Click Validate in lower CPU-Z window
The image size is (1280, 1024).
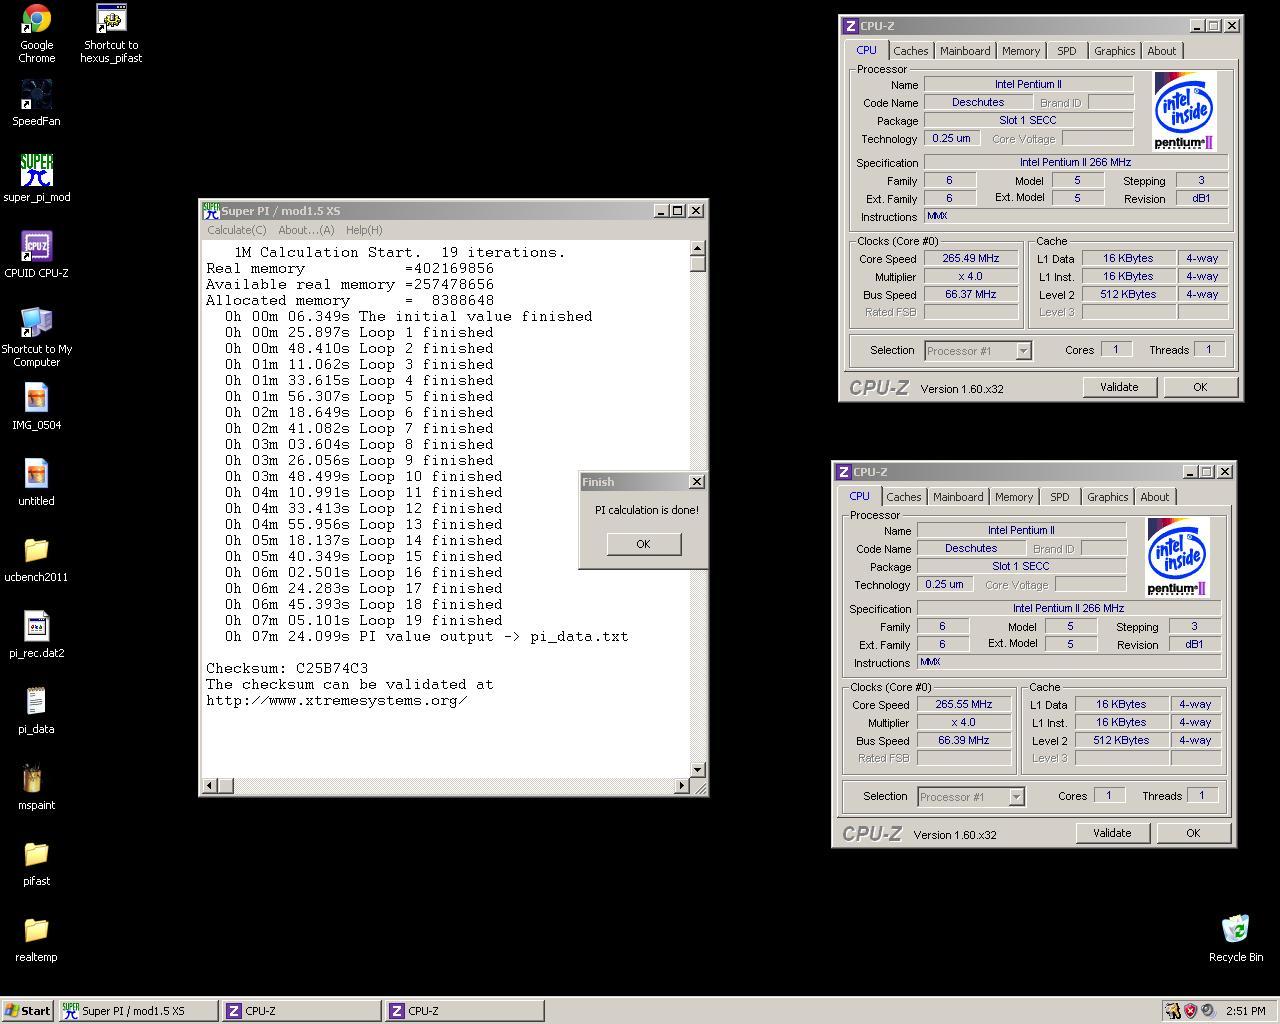click(1112, 833)
